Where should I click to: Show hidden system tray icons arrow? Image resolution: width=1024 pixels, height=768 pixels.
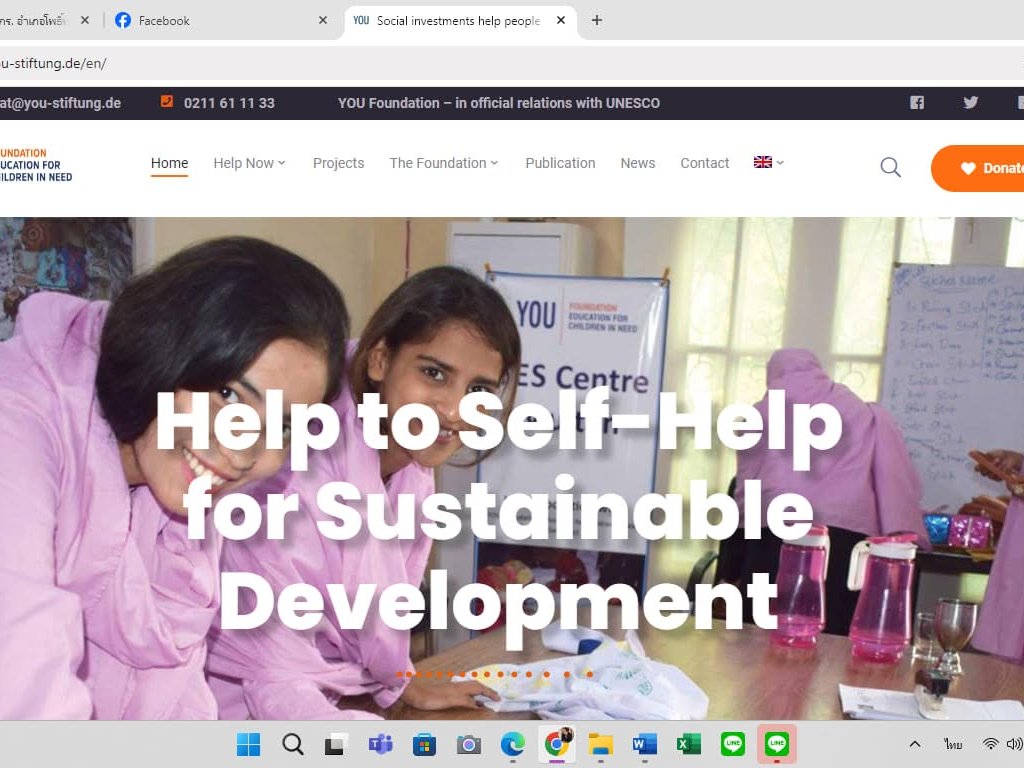click(915, 744)
